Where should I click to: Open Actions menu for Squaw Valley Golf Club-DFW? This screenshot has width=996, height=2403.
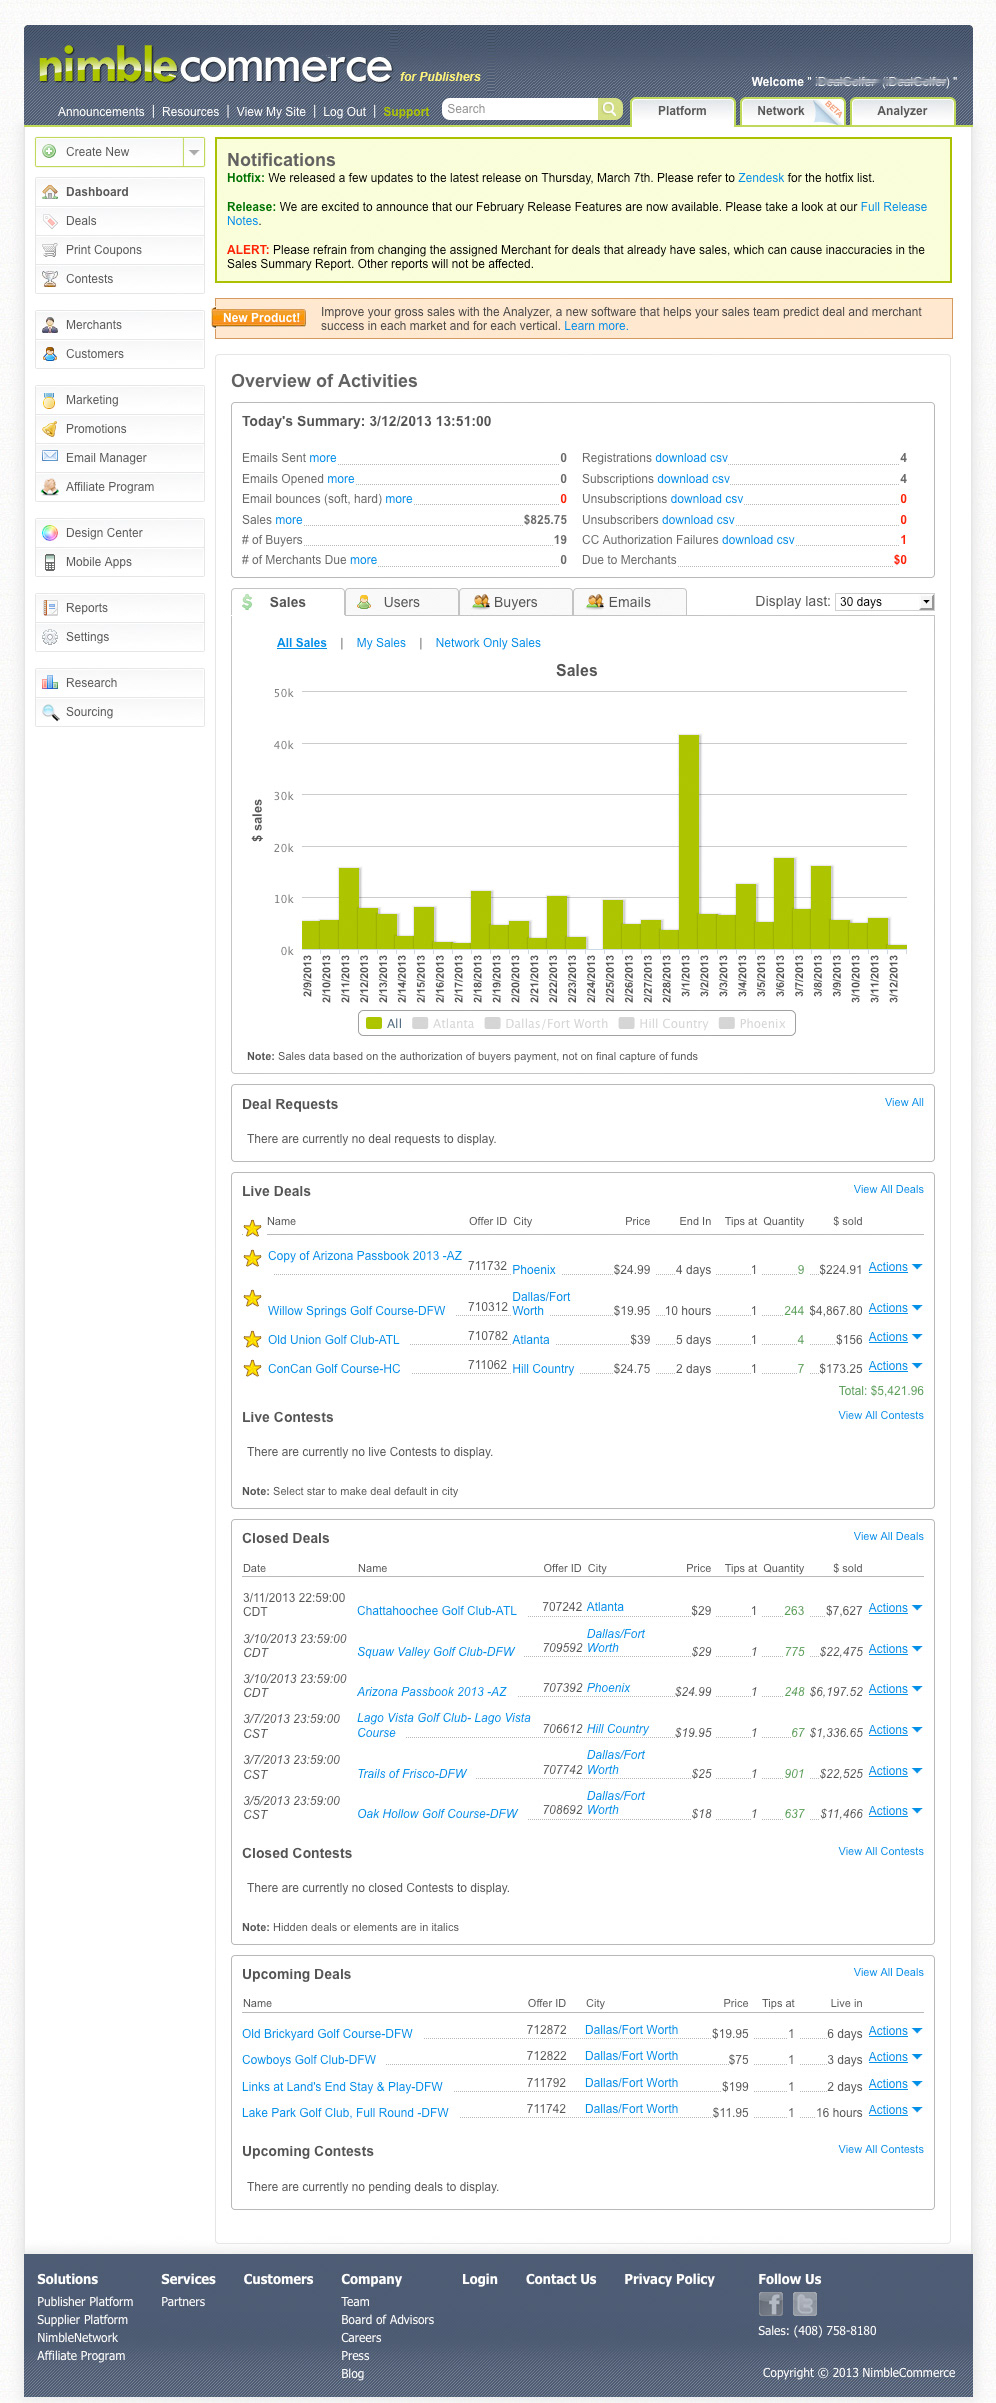[x=895, y=1649]
